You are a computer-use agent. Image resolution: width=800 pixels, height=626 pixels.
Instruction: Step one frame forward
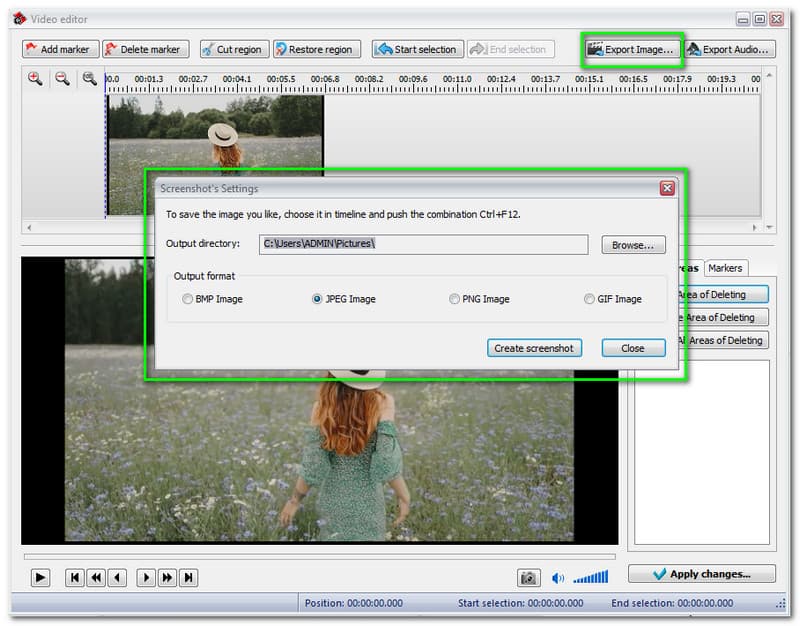tap(146, 577)
